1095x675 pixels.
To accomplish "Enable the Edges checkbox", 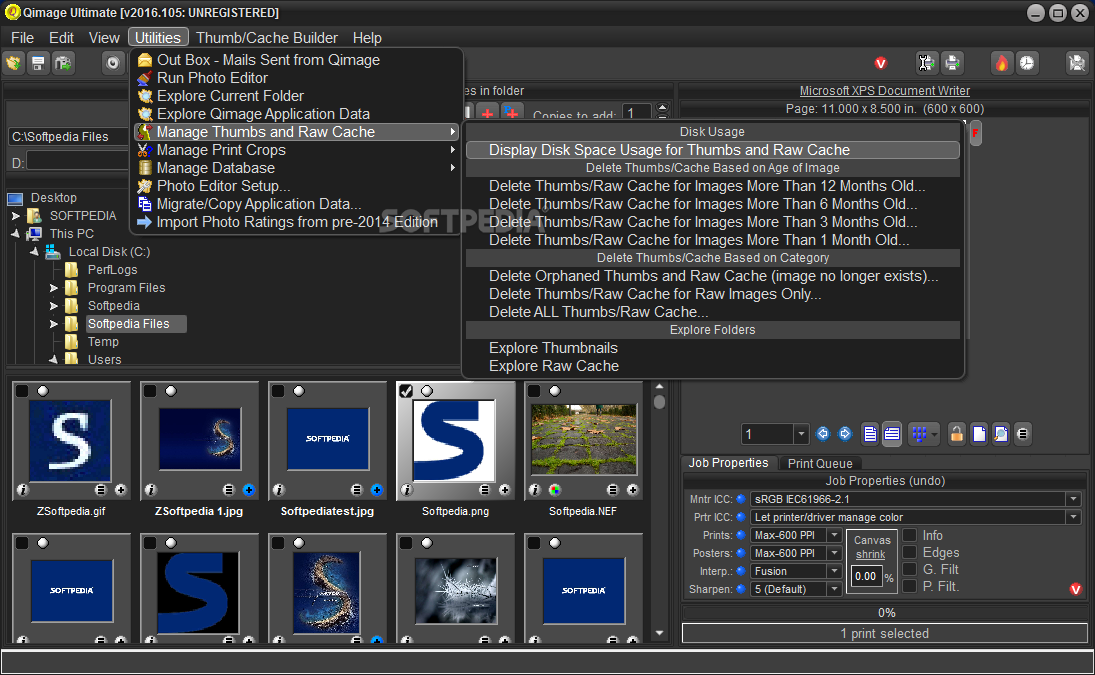I will coord(910,552).
